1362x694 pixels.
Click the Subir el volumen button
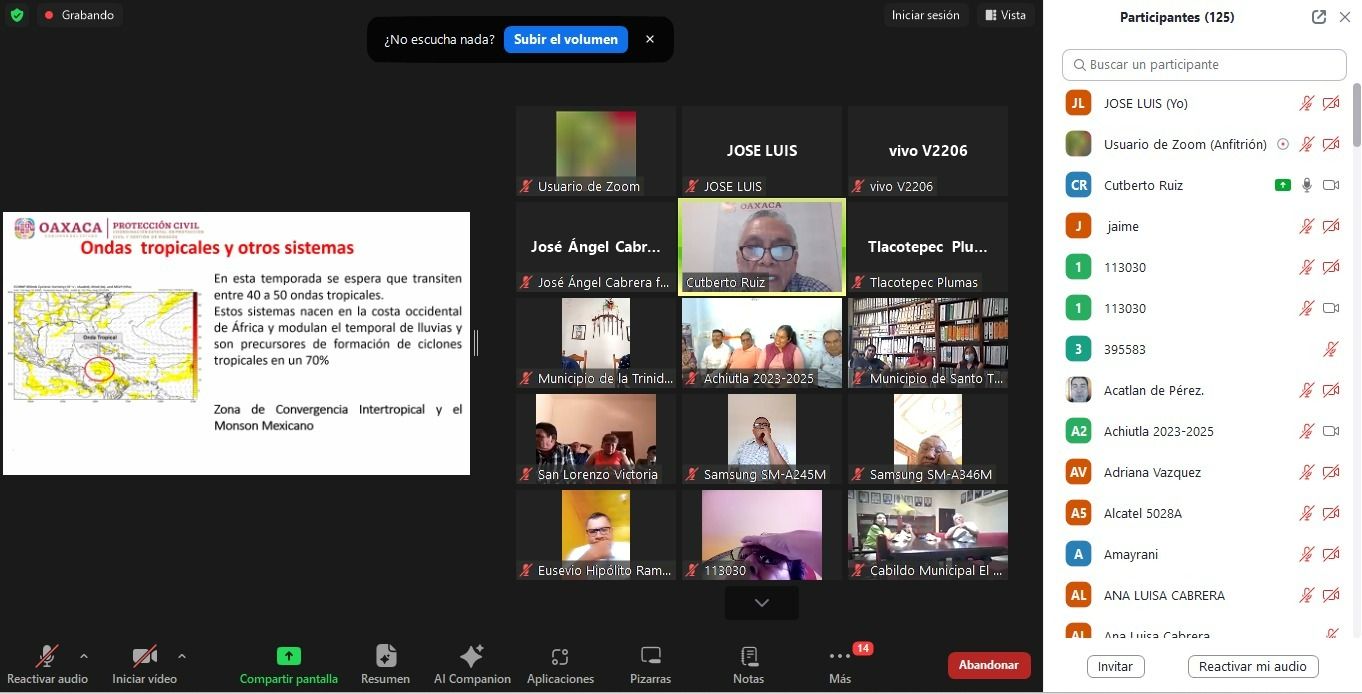(x=566, y=39)
